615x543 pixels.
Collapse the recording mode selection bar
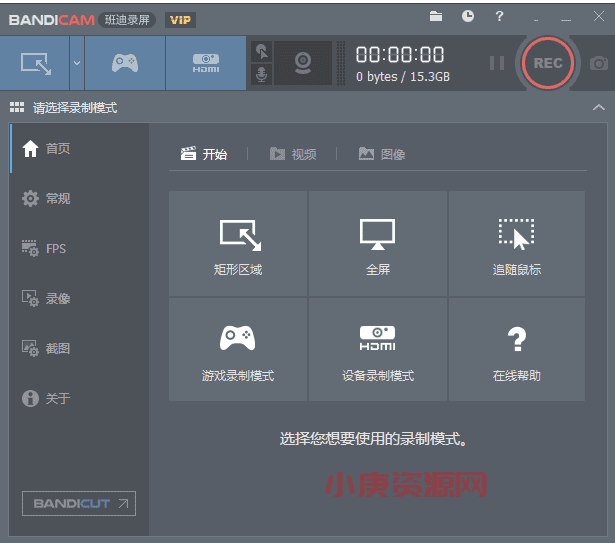click(x=598, y=107)
